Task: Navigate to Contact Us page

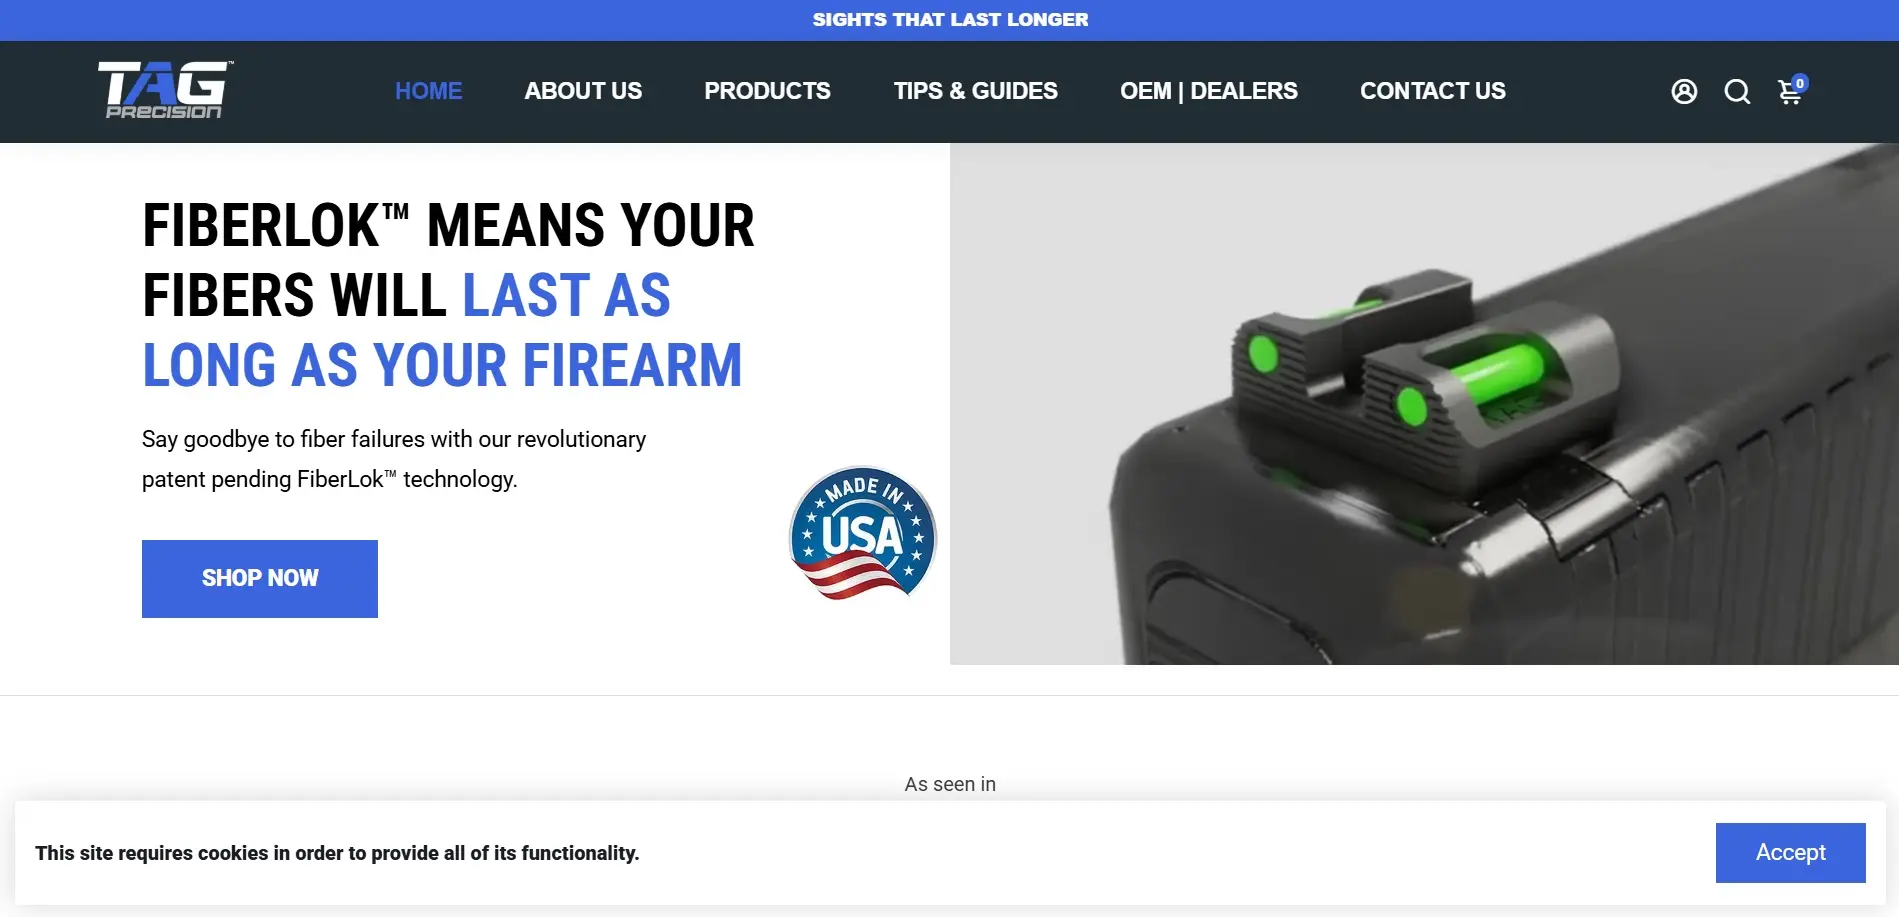Action: 1432,91
